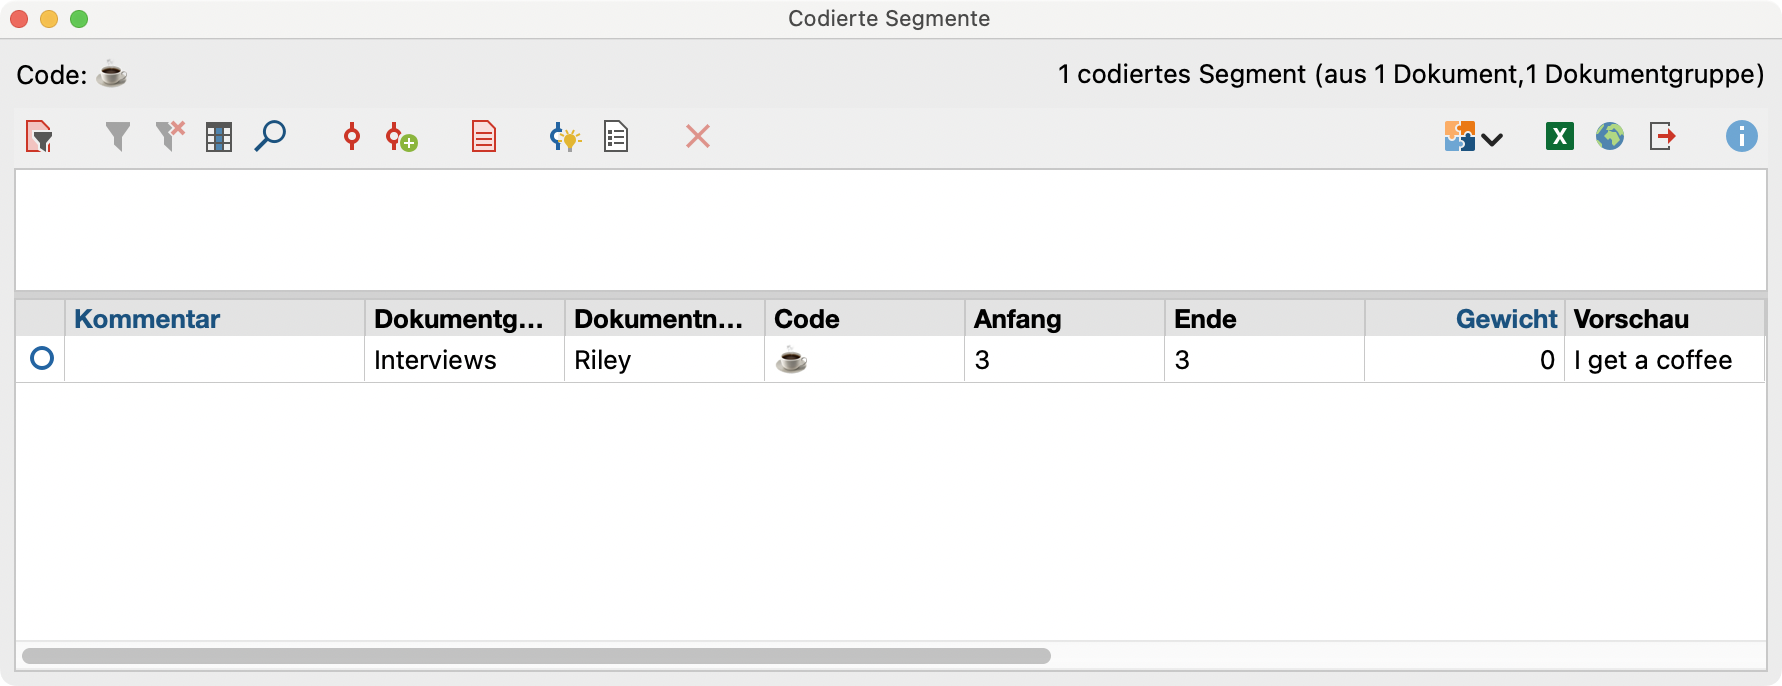Click the Riley document name cell
The image size is (1782, 686).
pyautogui.click(x=665, y=360)
